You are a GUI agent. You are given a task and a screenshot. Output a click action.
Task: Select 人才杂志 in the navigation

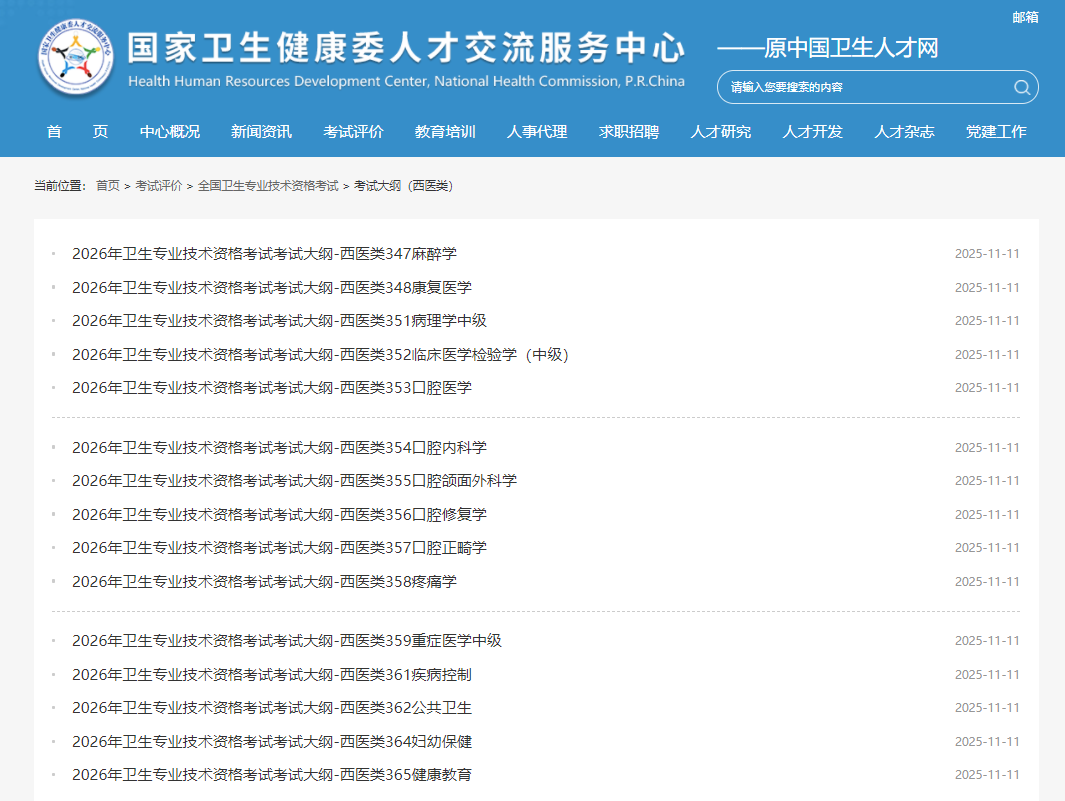click(904, 132)
